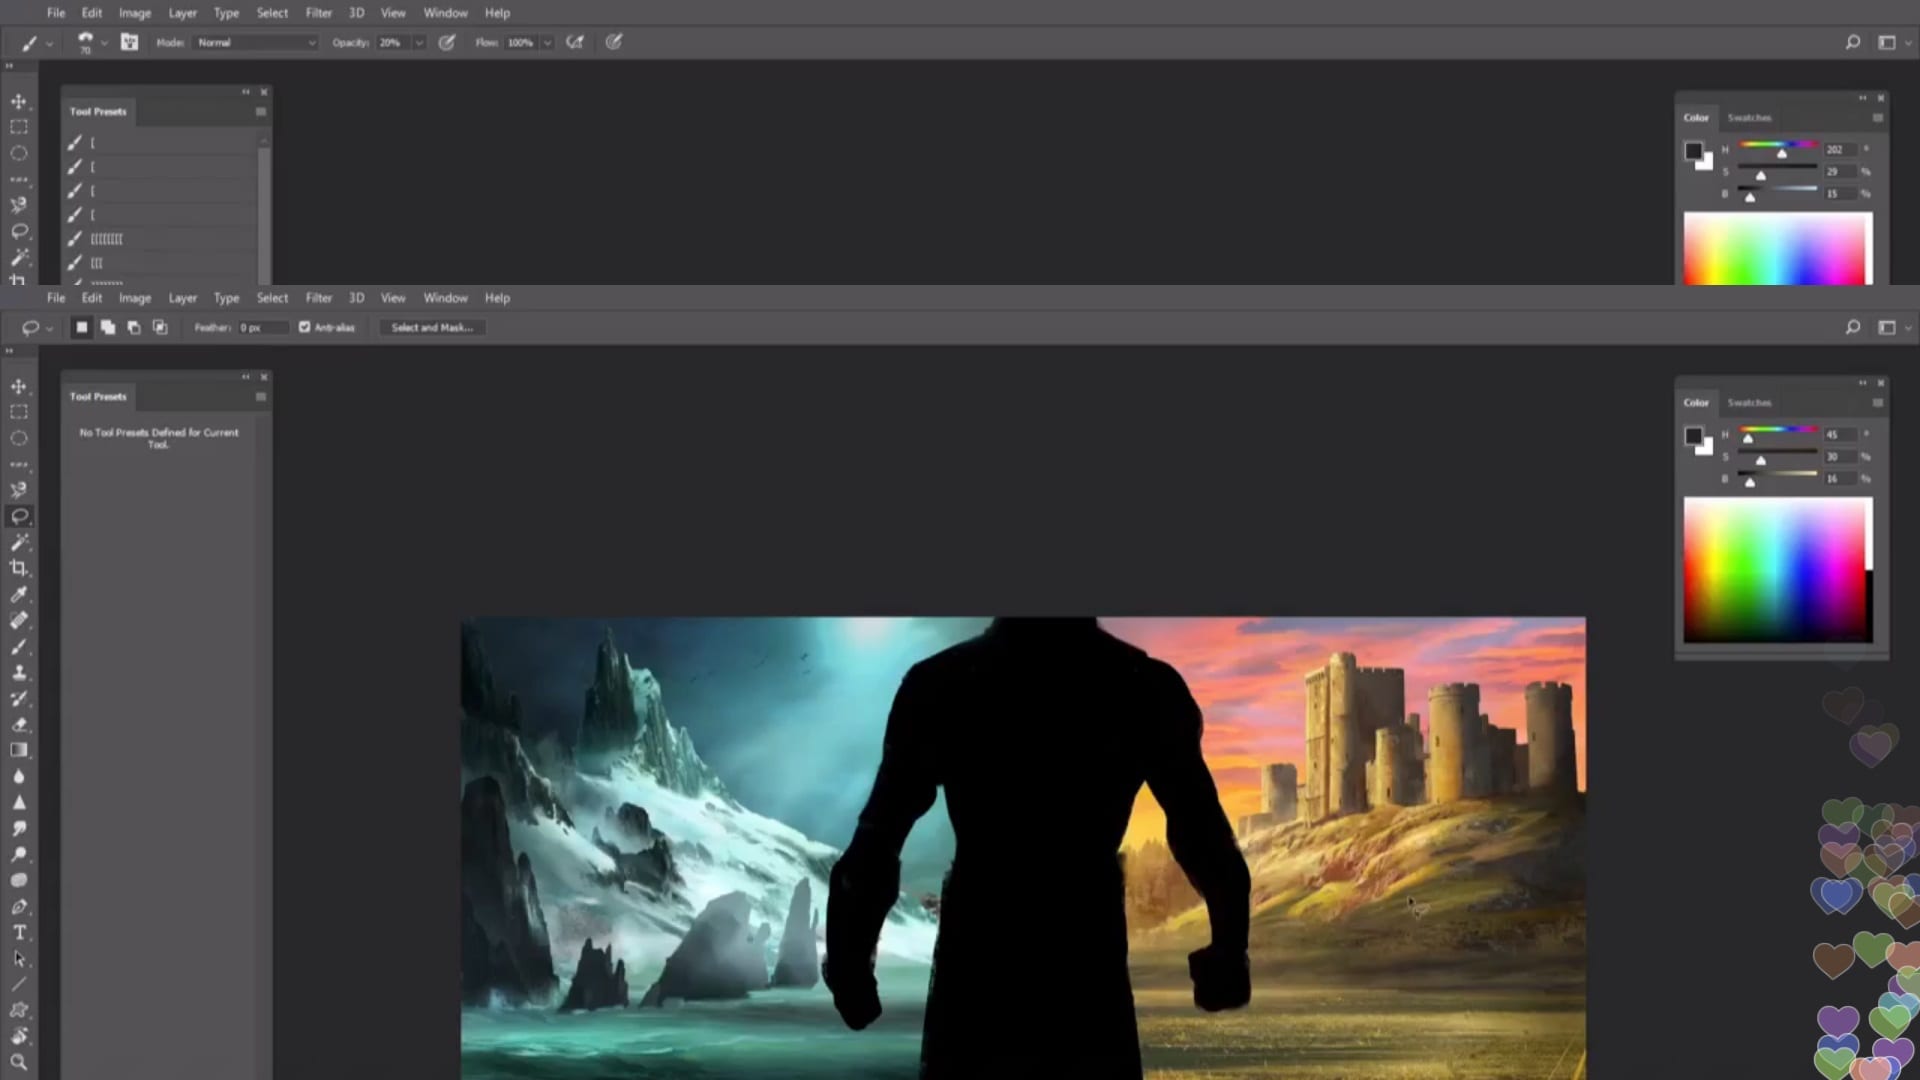This screenshot has width=1920, height=1080.
Task: Click the Zoom tool magnifier
Action: [x=19, y=1062]
